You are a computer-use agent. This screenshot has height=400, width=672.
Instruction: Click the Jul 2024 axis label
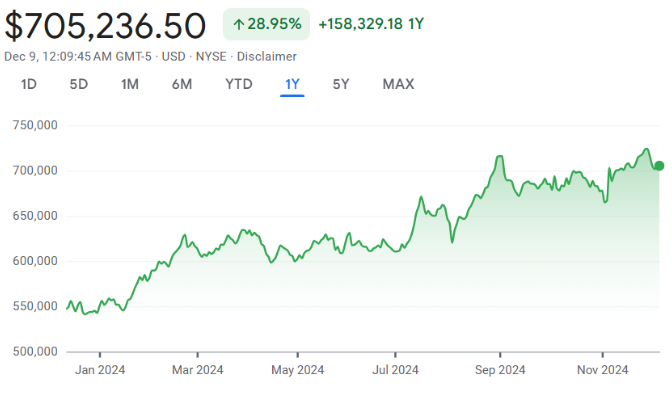tap(395, 370)
